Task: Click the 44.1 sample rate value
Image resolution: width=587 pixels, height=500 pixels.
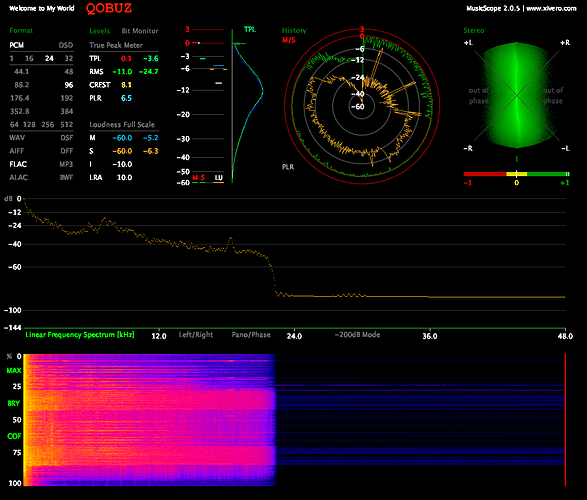Action: pos(21,71)
